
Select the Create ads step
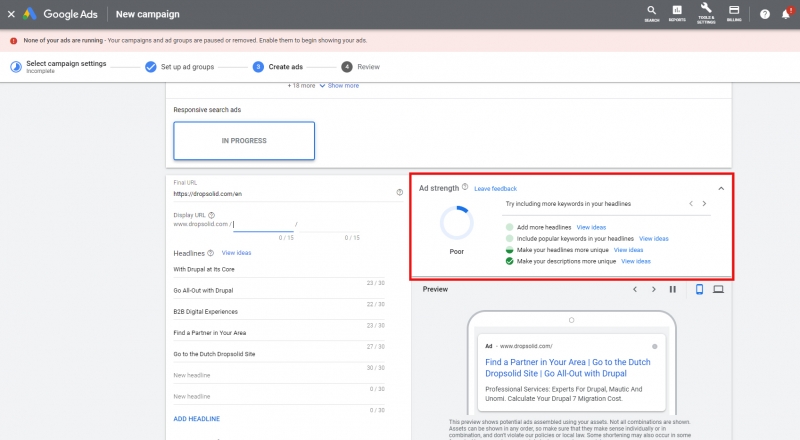click(278, 67)
